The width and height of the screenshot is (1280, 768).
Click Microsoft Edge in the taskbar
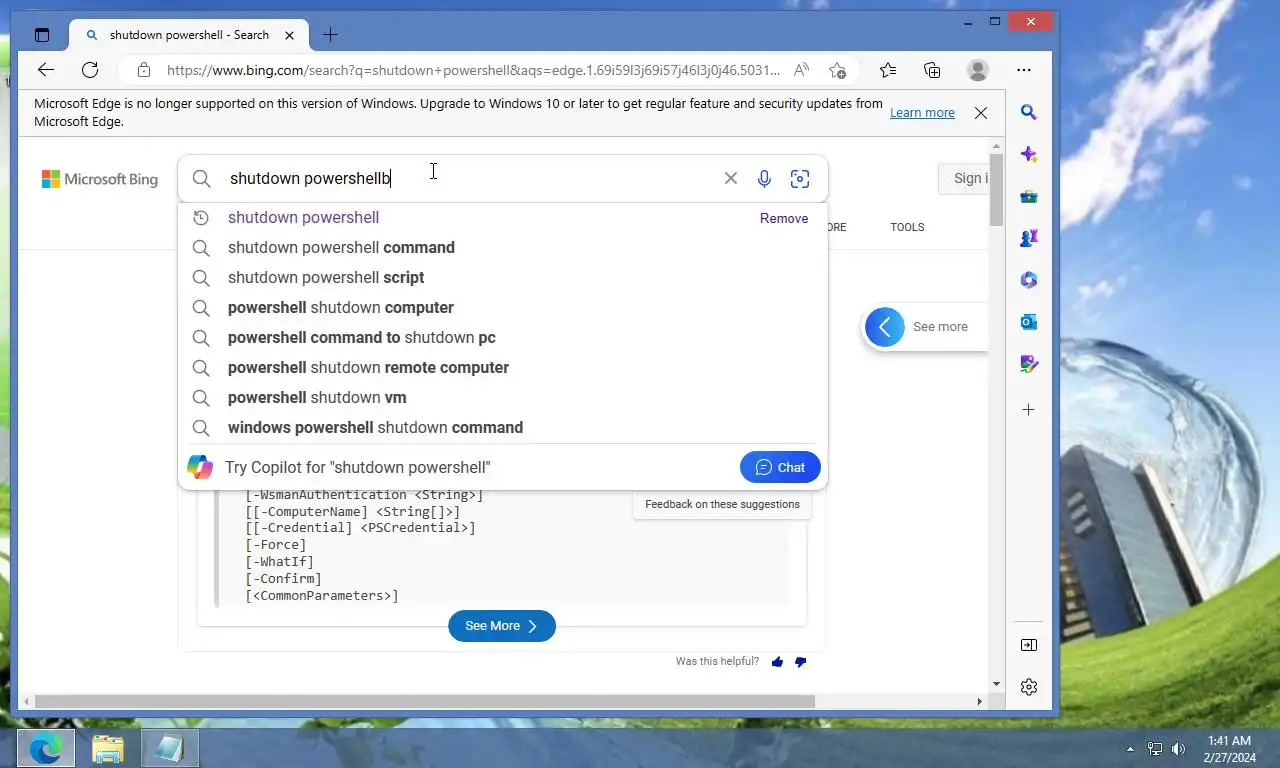(45, 748)
